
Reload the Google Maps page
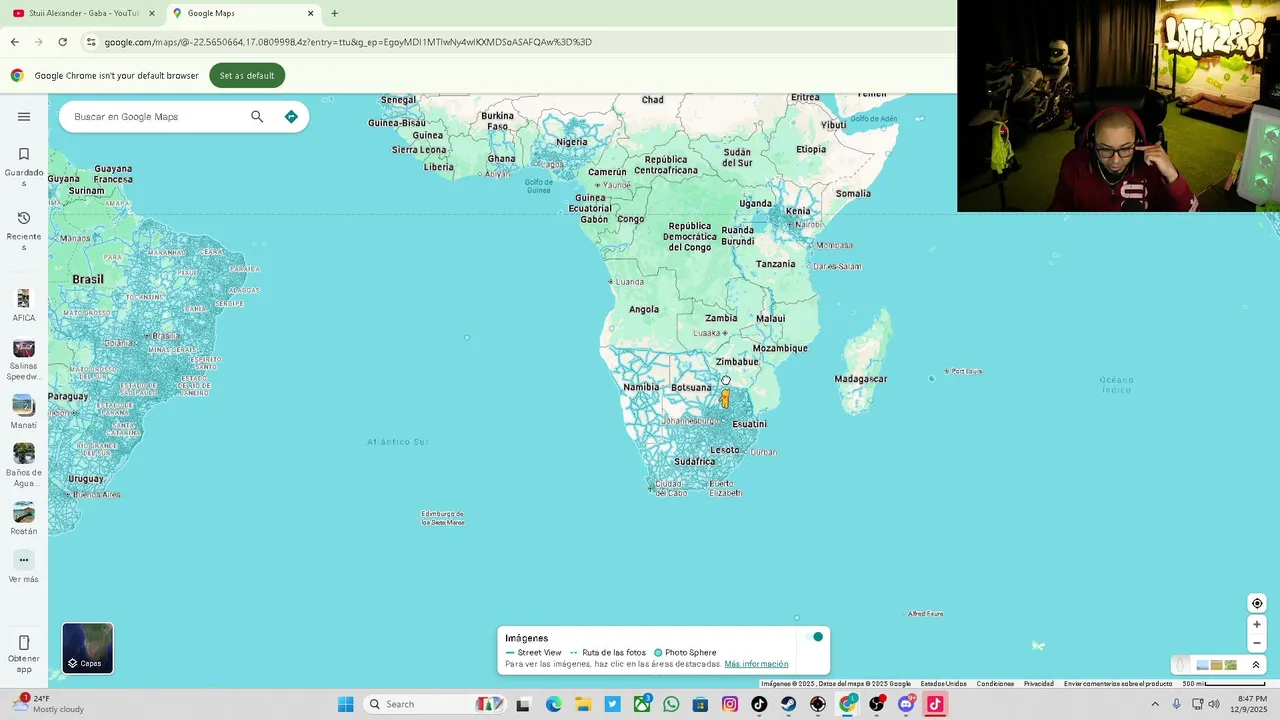pos(62,42)
